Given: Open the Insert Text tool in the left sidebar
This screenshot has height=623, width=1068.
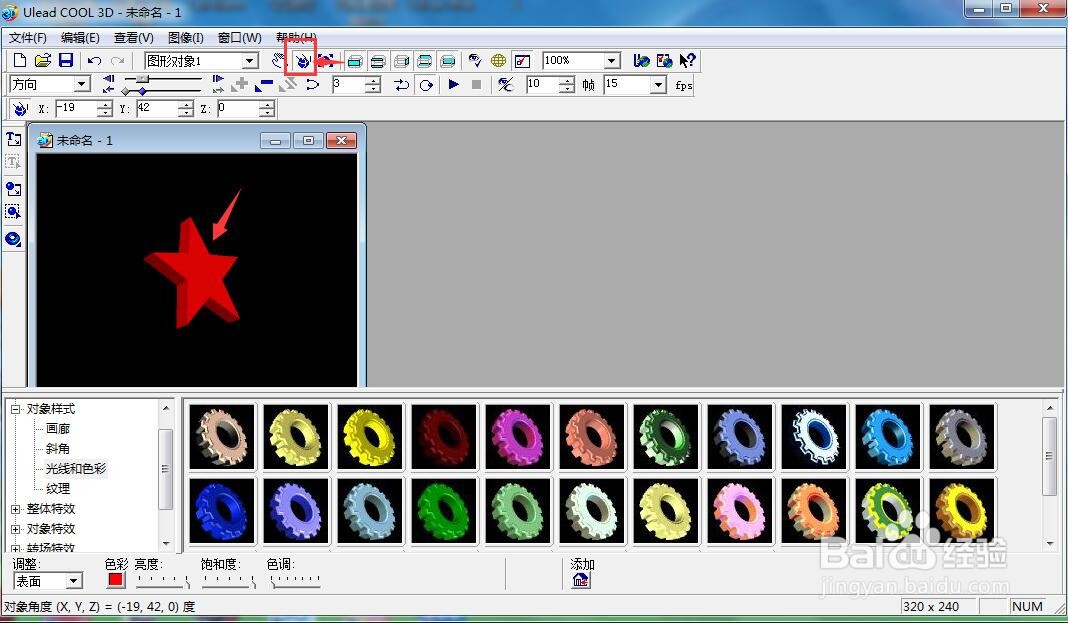Looking at the screenshot, I should pos(13,139).
